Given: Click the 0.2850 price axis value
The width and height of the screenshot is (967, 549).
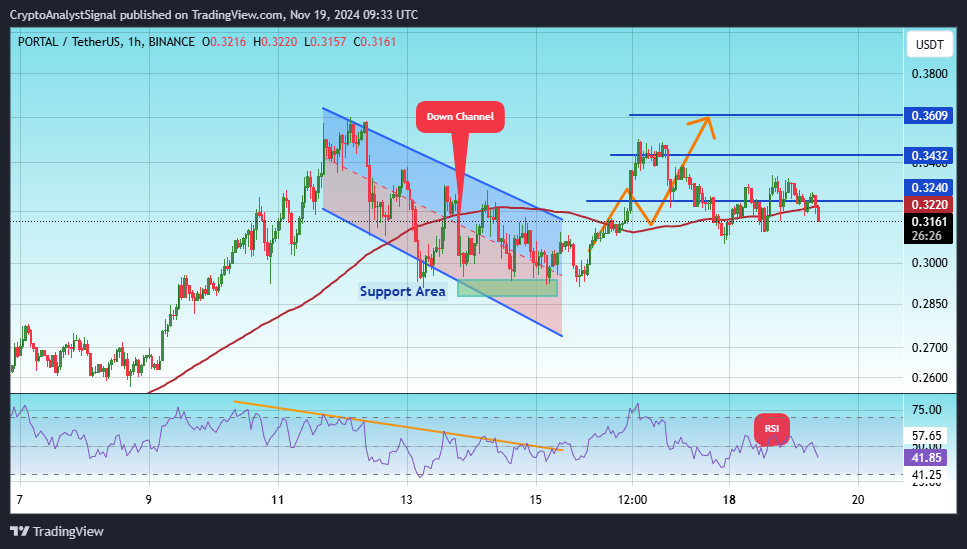Looking at the screenshot, I should pos(929,303).
